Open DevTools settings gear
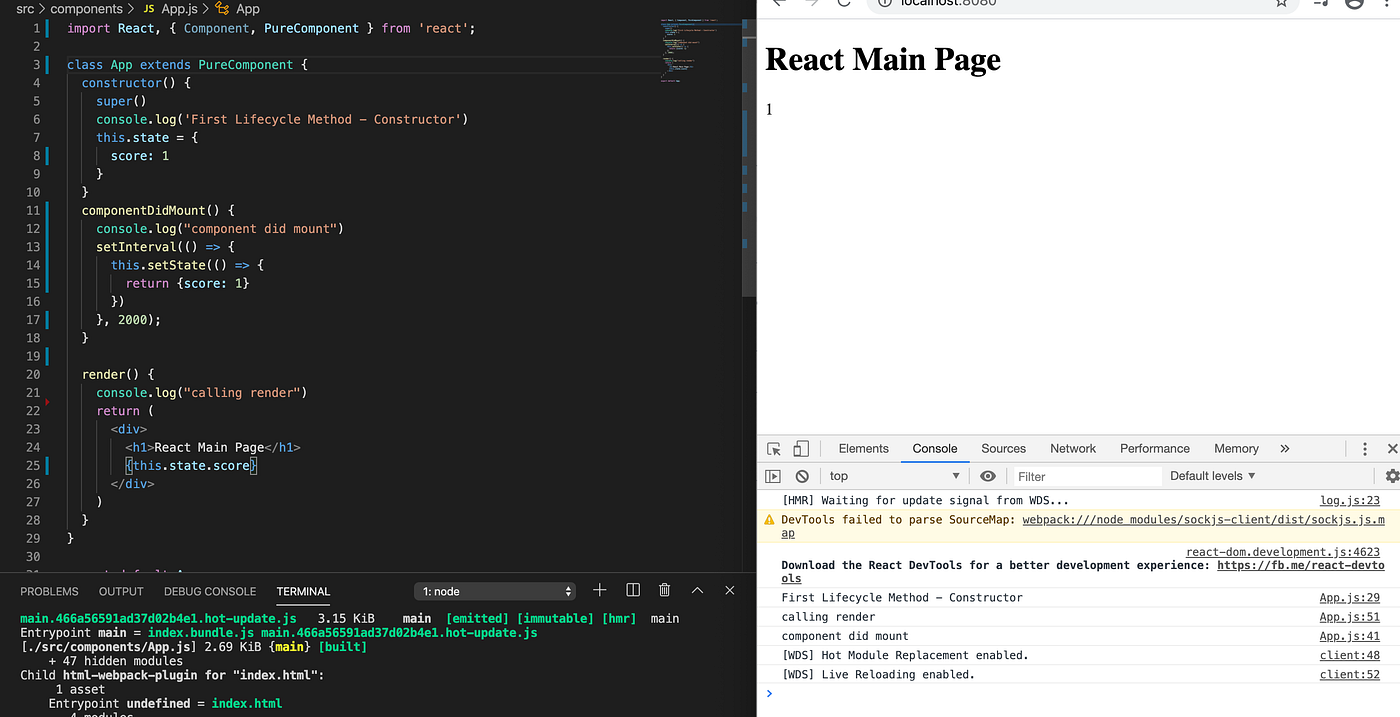Viewport: 1400px width, 717px height. (1392, 476)
